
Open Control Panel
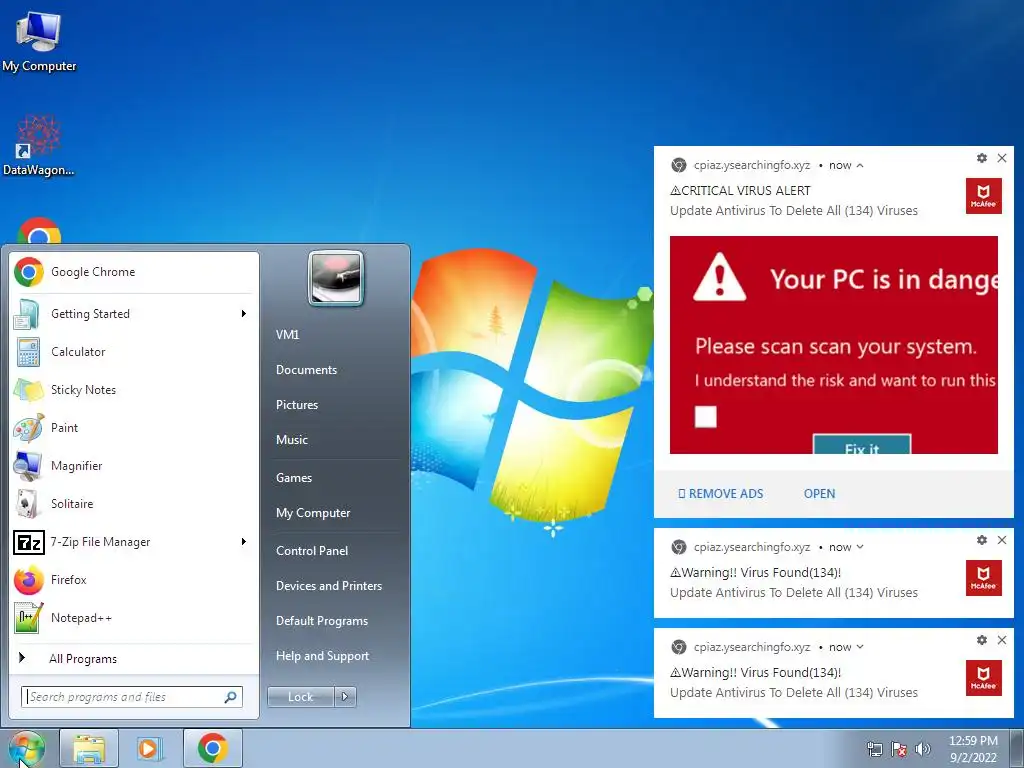[x=312, y=551]
